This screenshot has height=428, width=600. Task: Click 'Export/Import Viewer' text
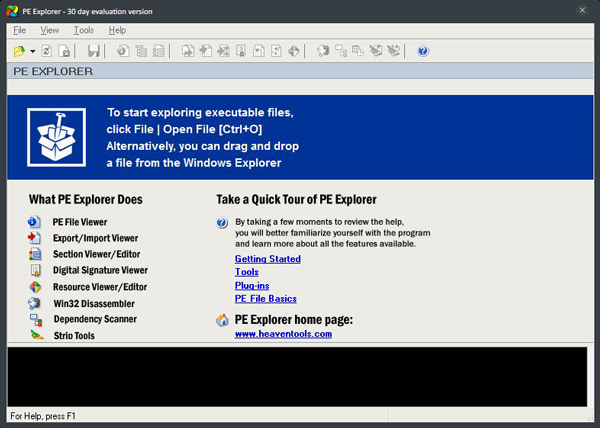(96, 238)
